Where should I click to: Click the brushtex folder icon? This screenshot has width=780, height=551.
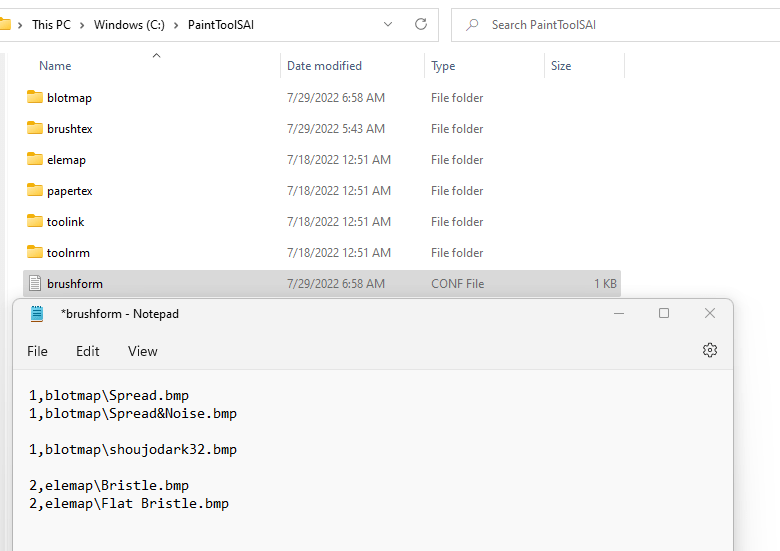click(x=35, y=128)
